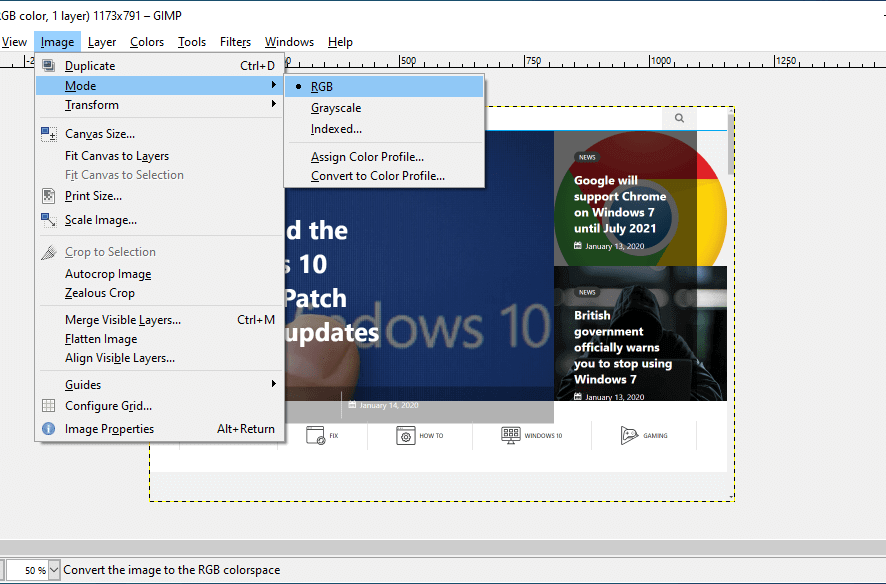Click the horizontal ruler at 1000 mark
886x584 pixels.
(x=660, y=60)
